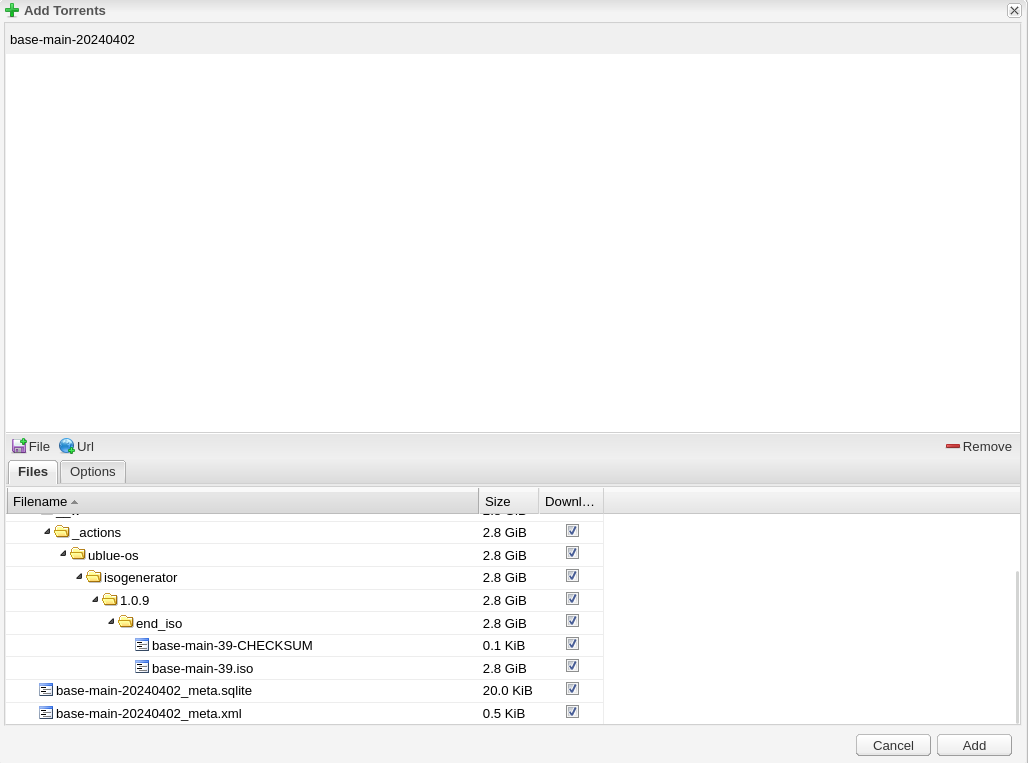This screenshot has height=763, width=1028.
Task: Click the Url button label
Action: [85, 446]
